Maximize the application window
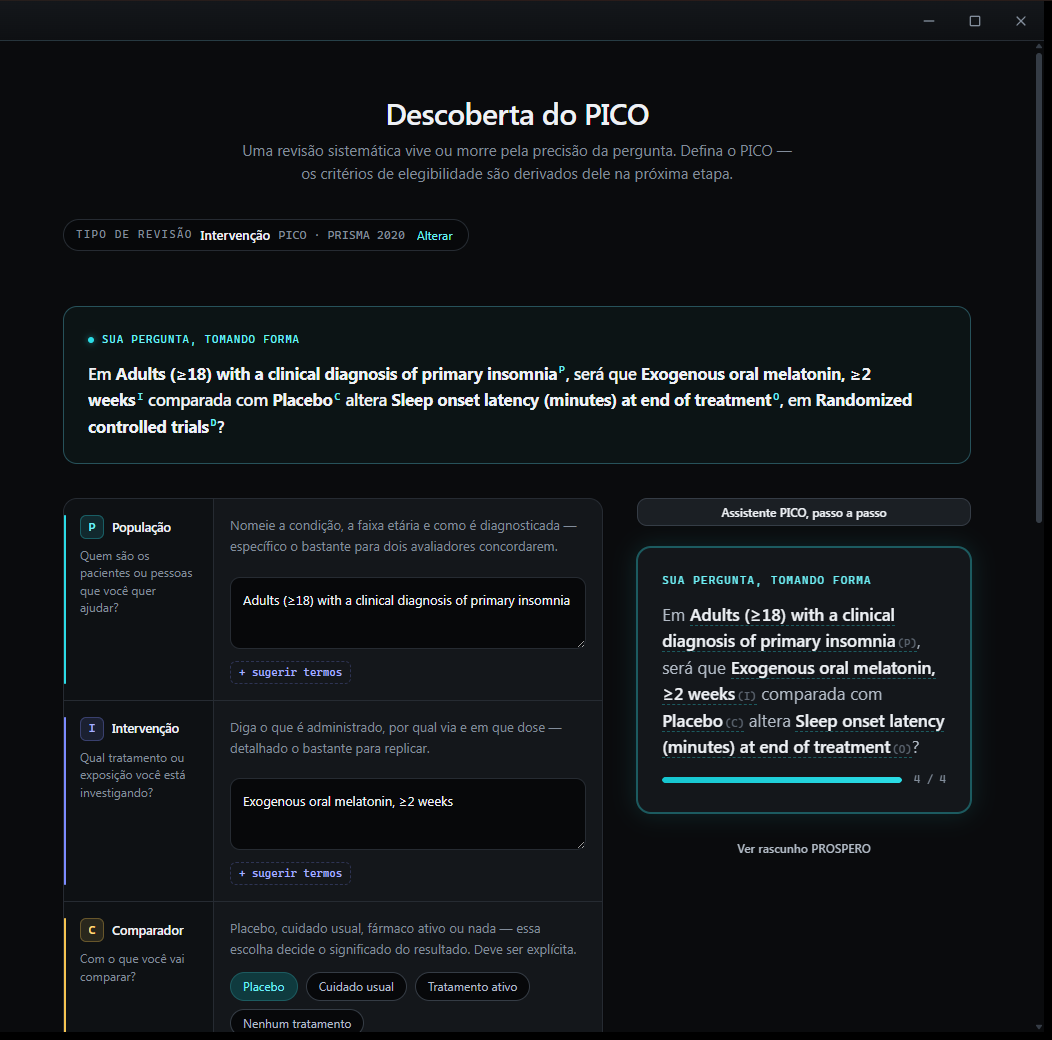1052x1040 pixels. pyautogui.click(x=975, y=21)
